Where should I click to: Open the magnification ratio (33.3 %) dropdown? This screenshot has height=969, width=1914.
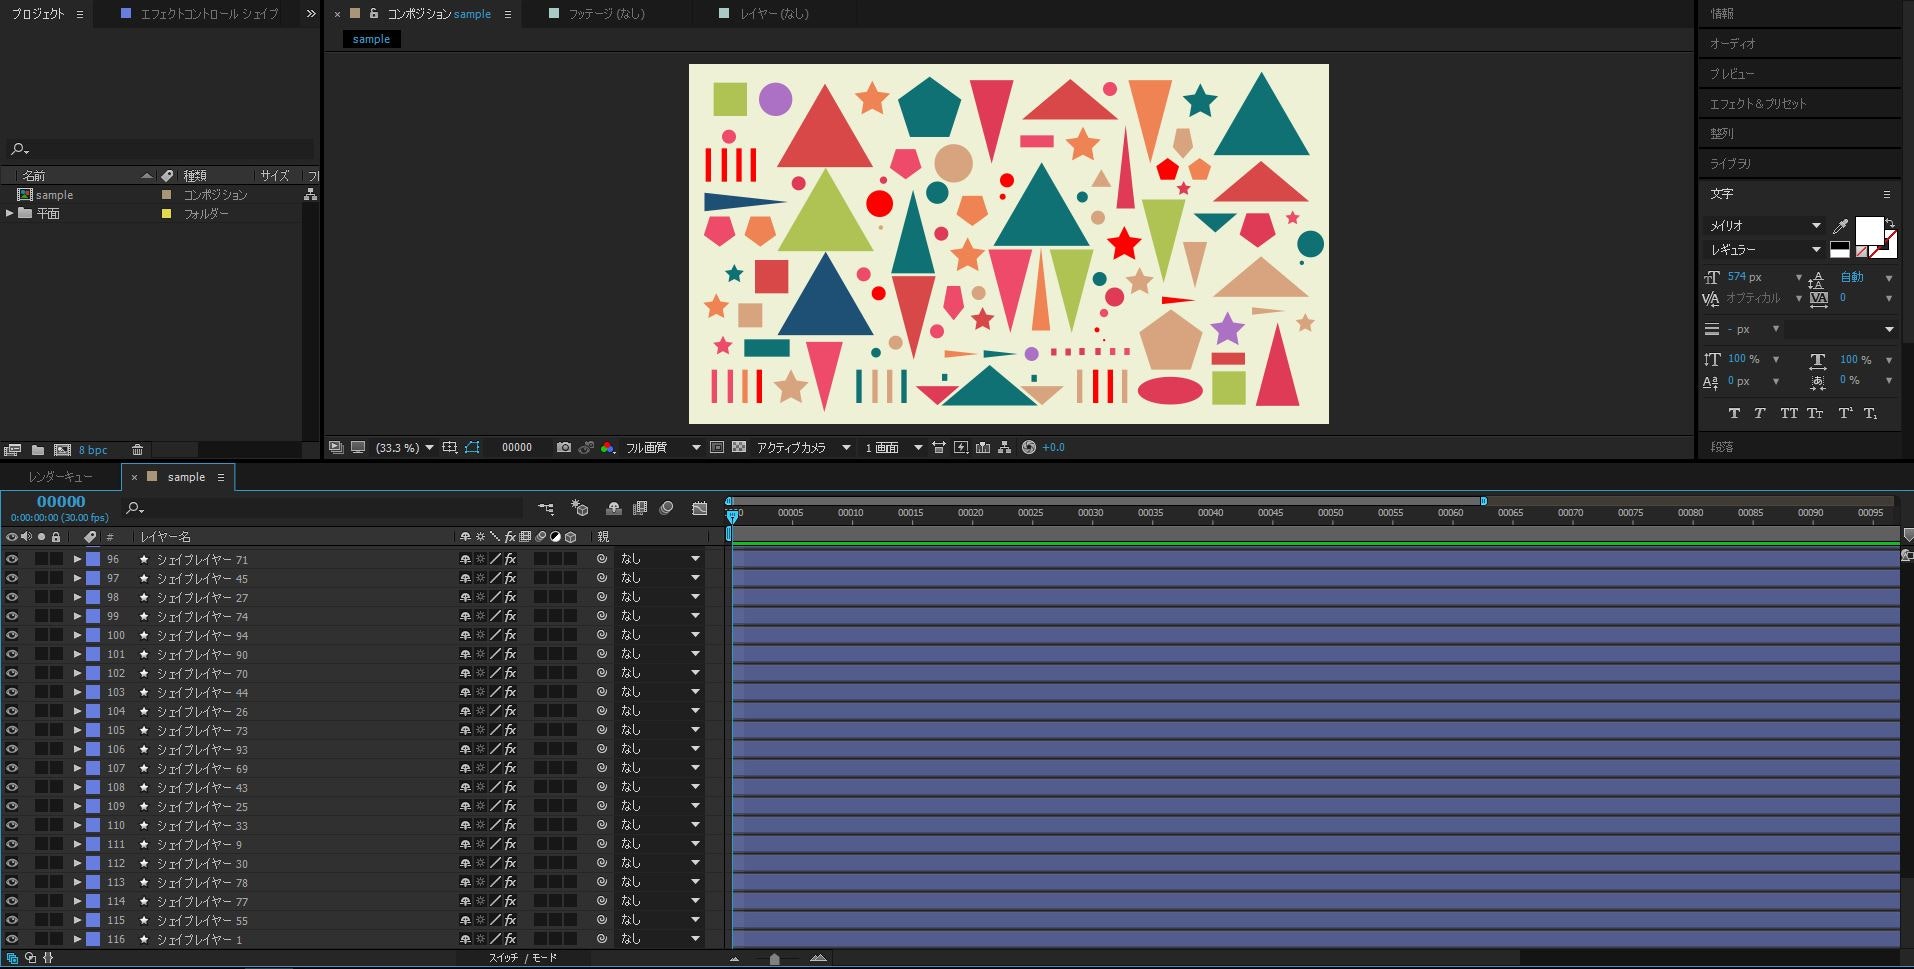click(405, 447)
